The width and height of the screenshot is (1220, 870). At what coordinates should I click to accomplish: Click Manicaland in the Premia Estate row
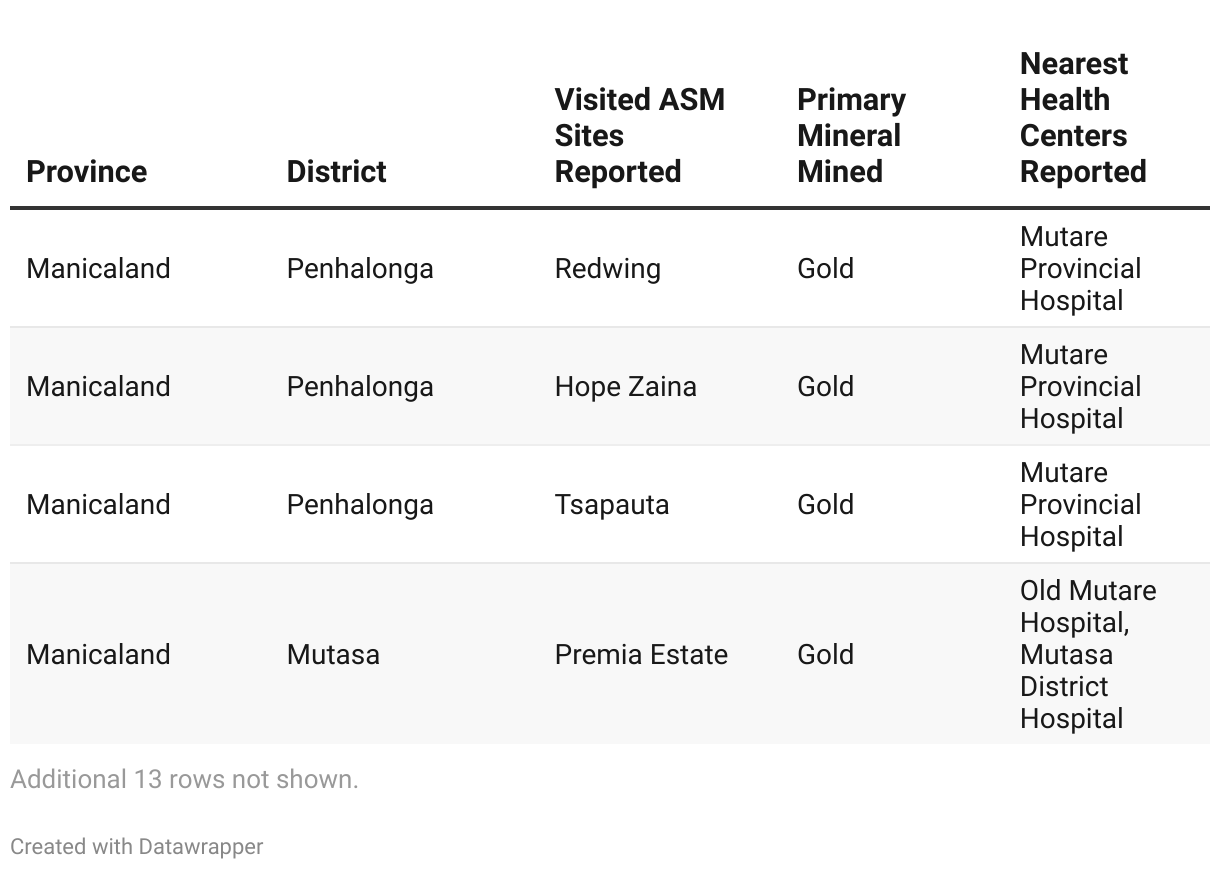[x=98, y=654]
